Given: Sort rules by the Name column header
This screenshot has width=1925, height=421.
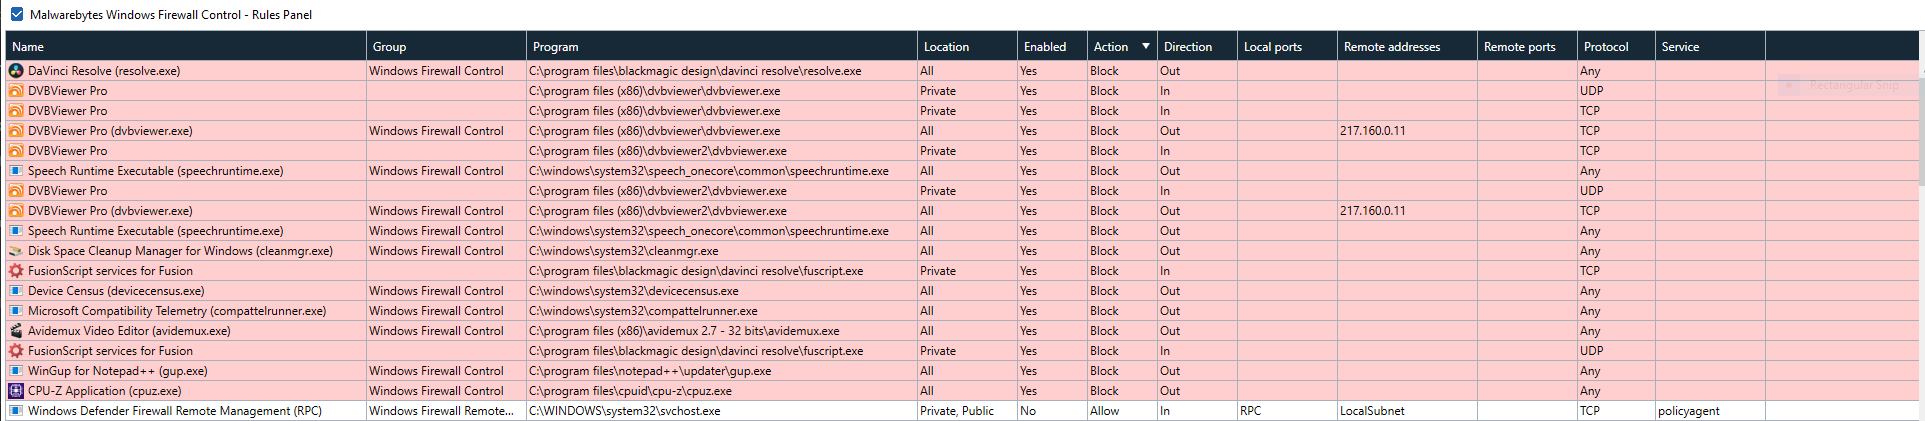Looking at the screenshot, I should (x=186, y=47).
